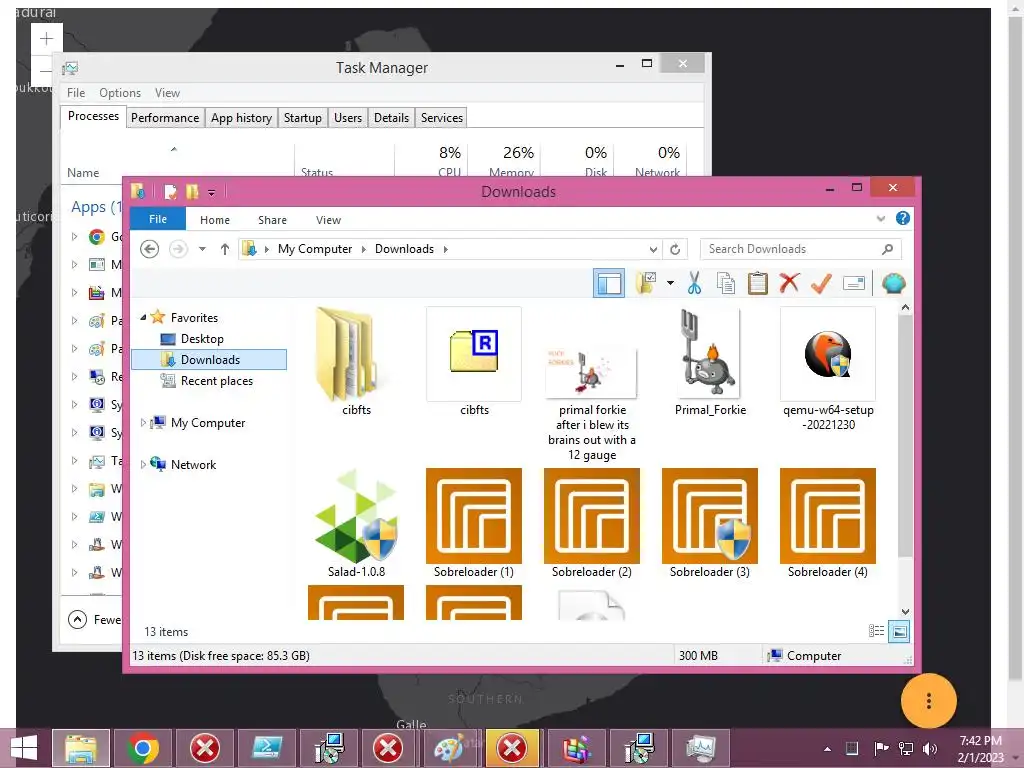
Task: Select the Sobreloader (3) file
Action: coord(710,522)
